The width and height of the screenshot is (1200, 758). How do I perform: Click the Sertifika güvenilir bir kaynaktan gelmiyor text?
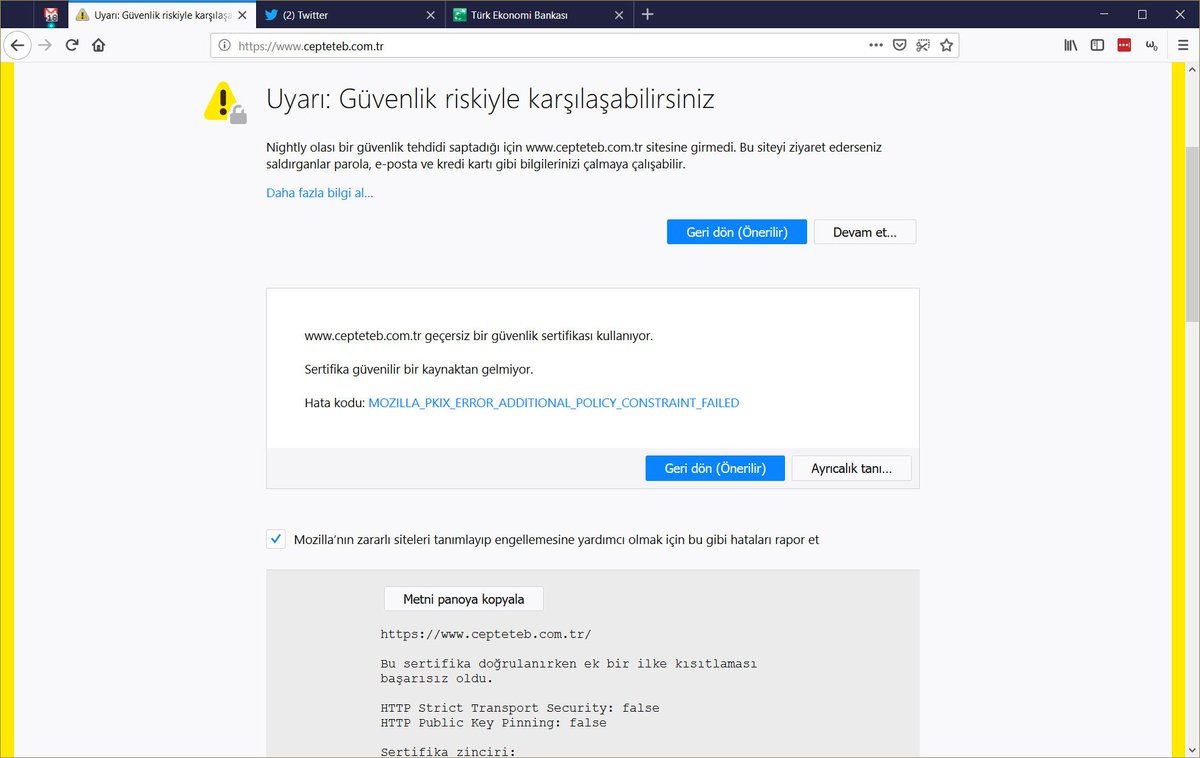coord(419,369)
